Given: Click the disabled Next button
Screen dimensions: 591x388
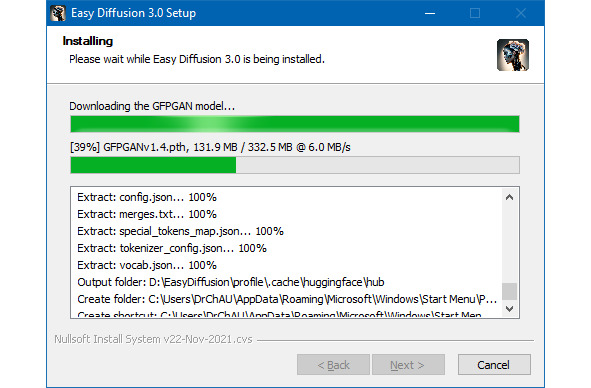Looking at the screenshot, I should [x=408, y=365].
